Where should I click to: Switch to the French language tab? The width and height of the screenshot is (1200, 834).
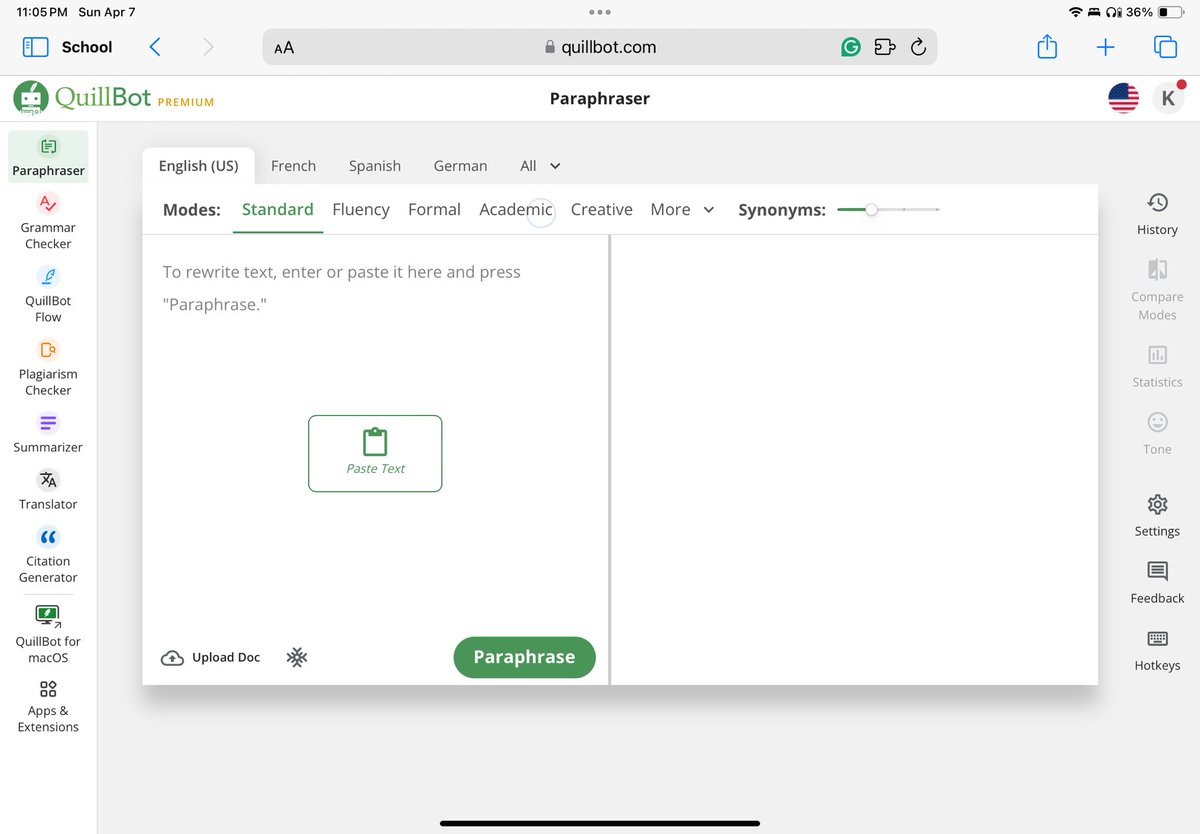(x=293, y=166)
